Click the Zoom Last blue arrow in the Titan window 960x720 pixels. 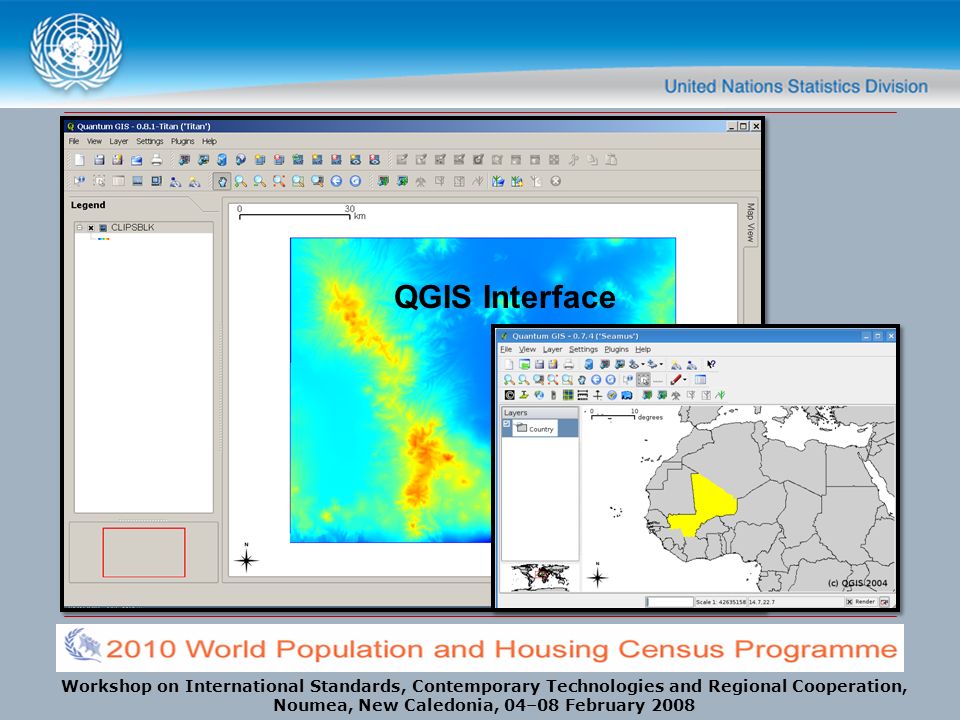[x=336, y=181]
